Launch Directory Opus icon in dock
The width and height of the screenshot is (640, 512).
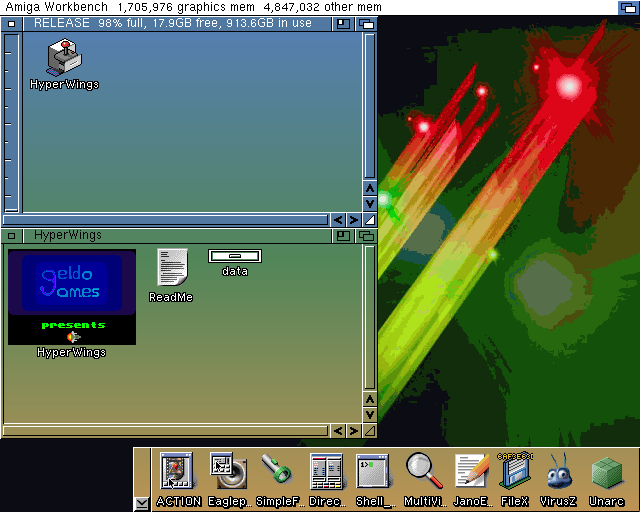tap(327, 479)
